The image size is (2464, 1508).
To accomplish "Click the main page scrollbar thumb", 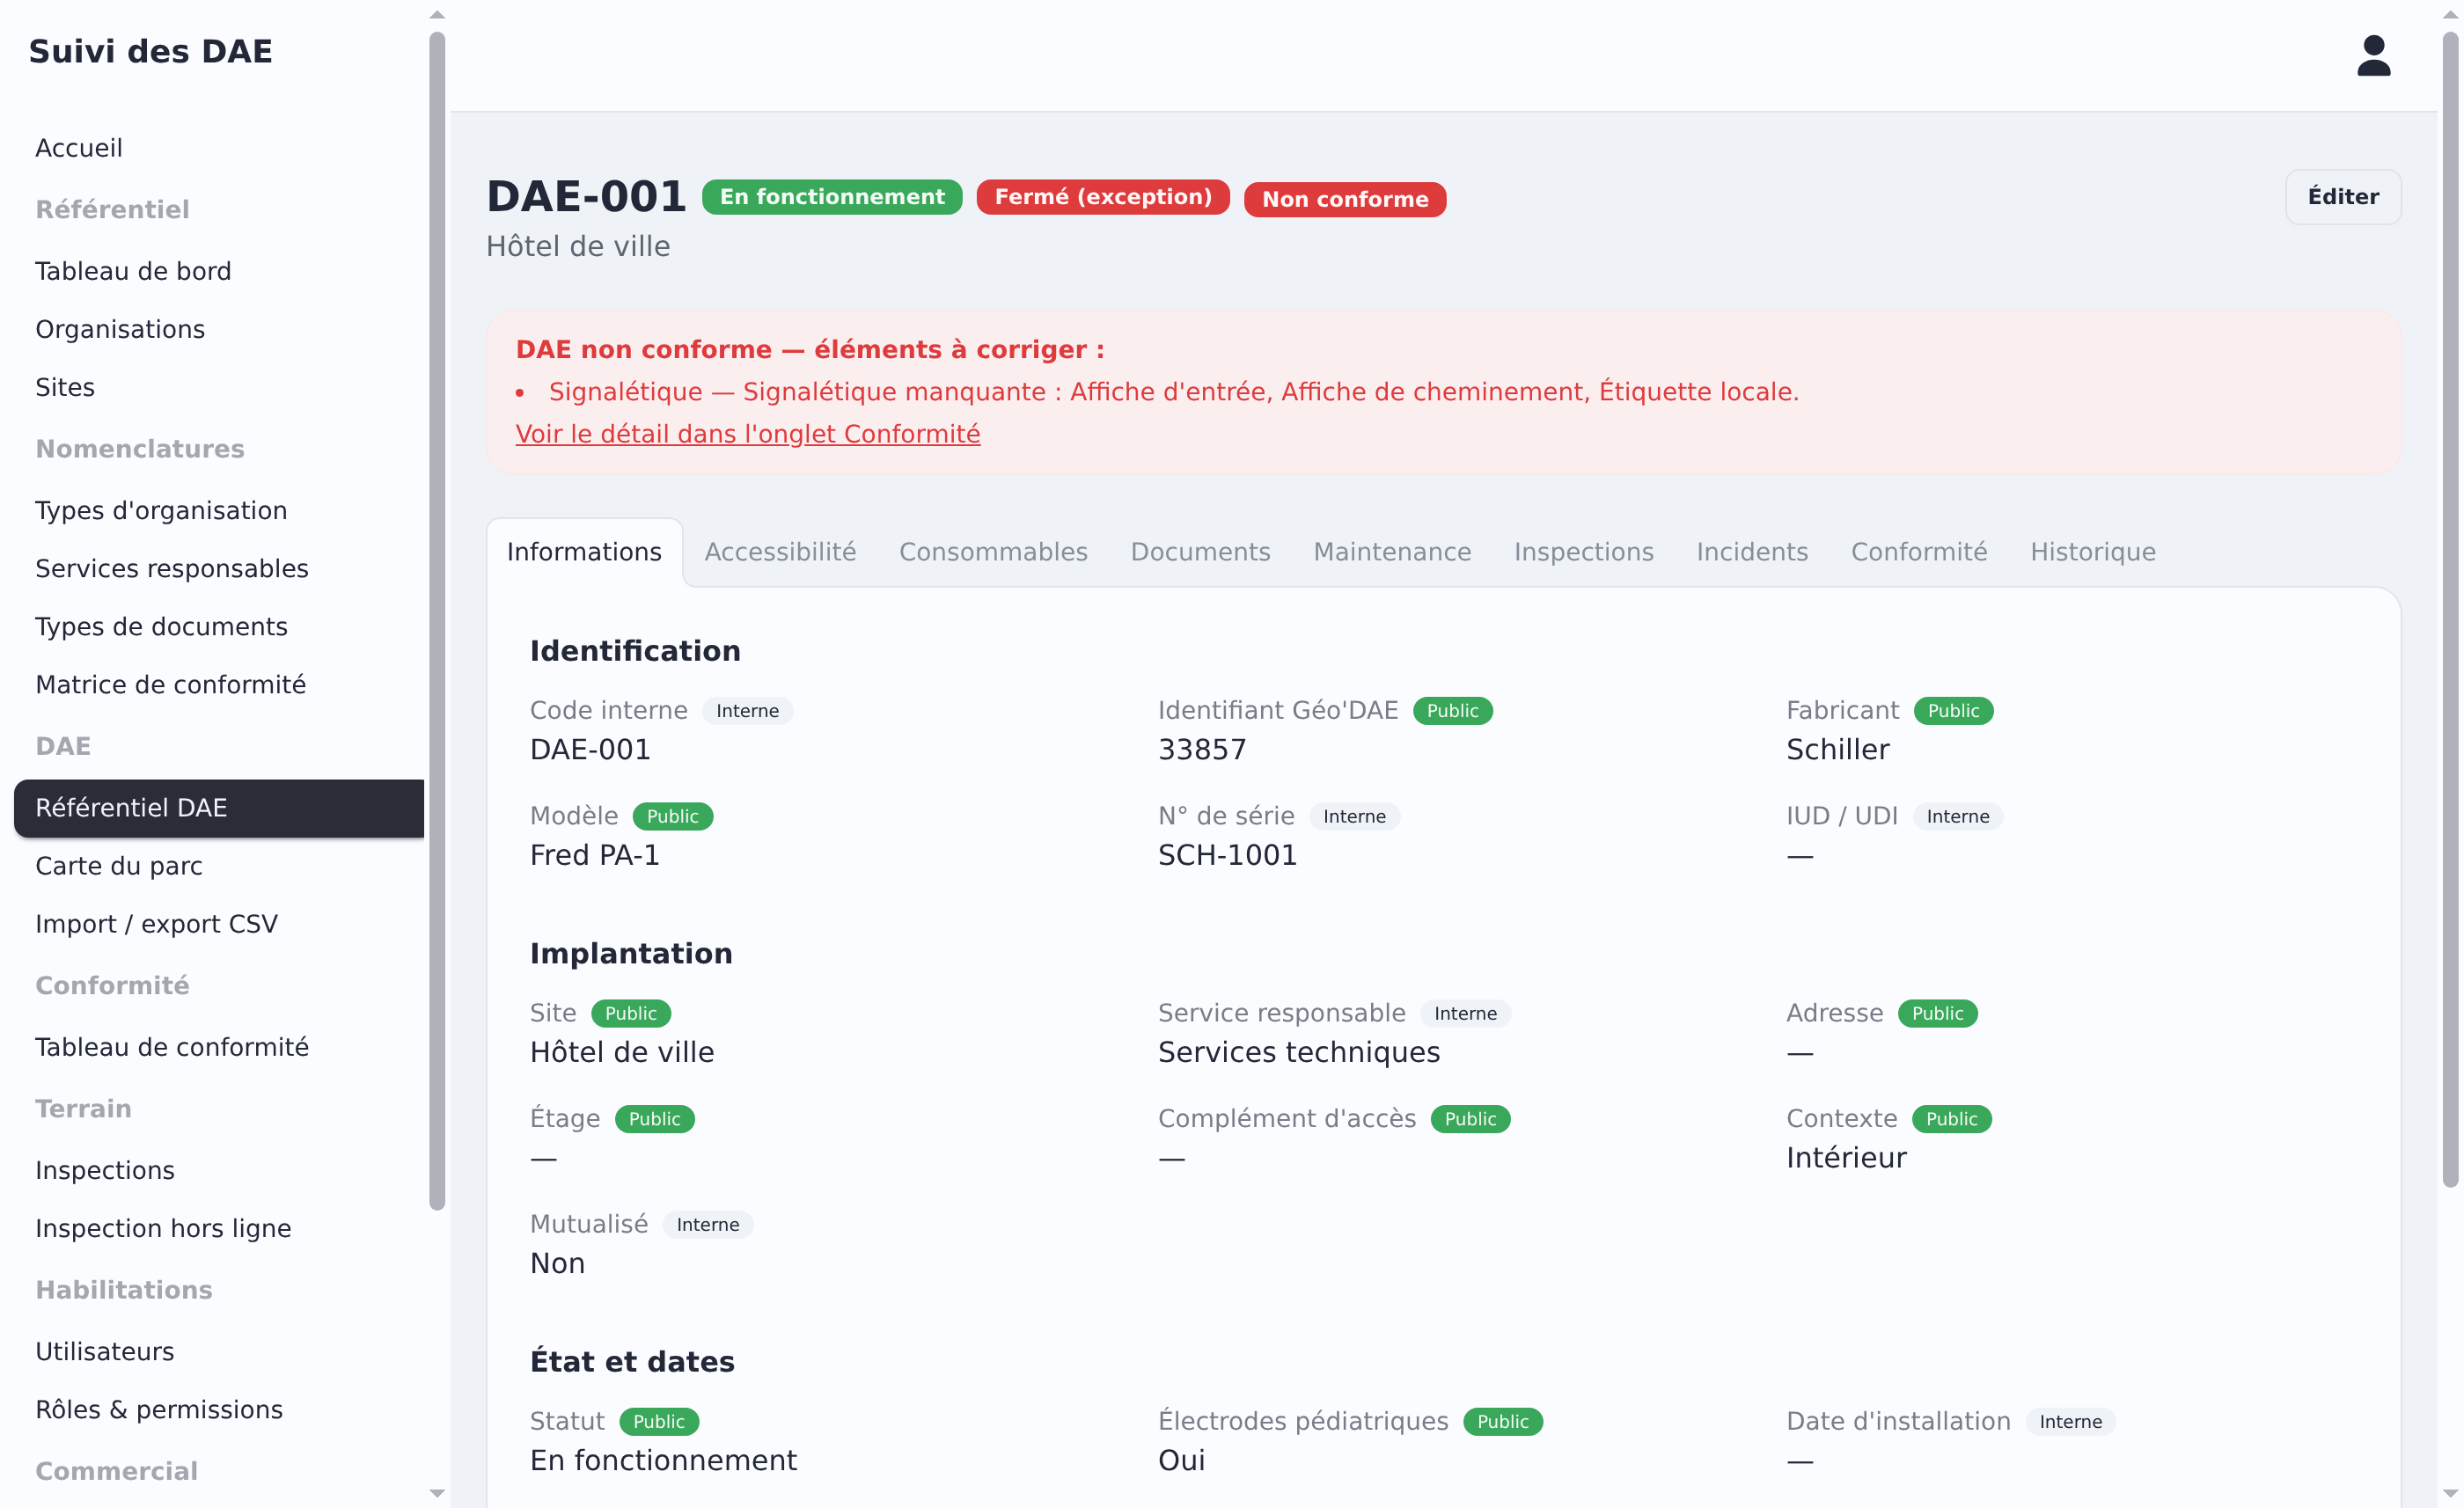I will [2450, 610].
